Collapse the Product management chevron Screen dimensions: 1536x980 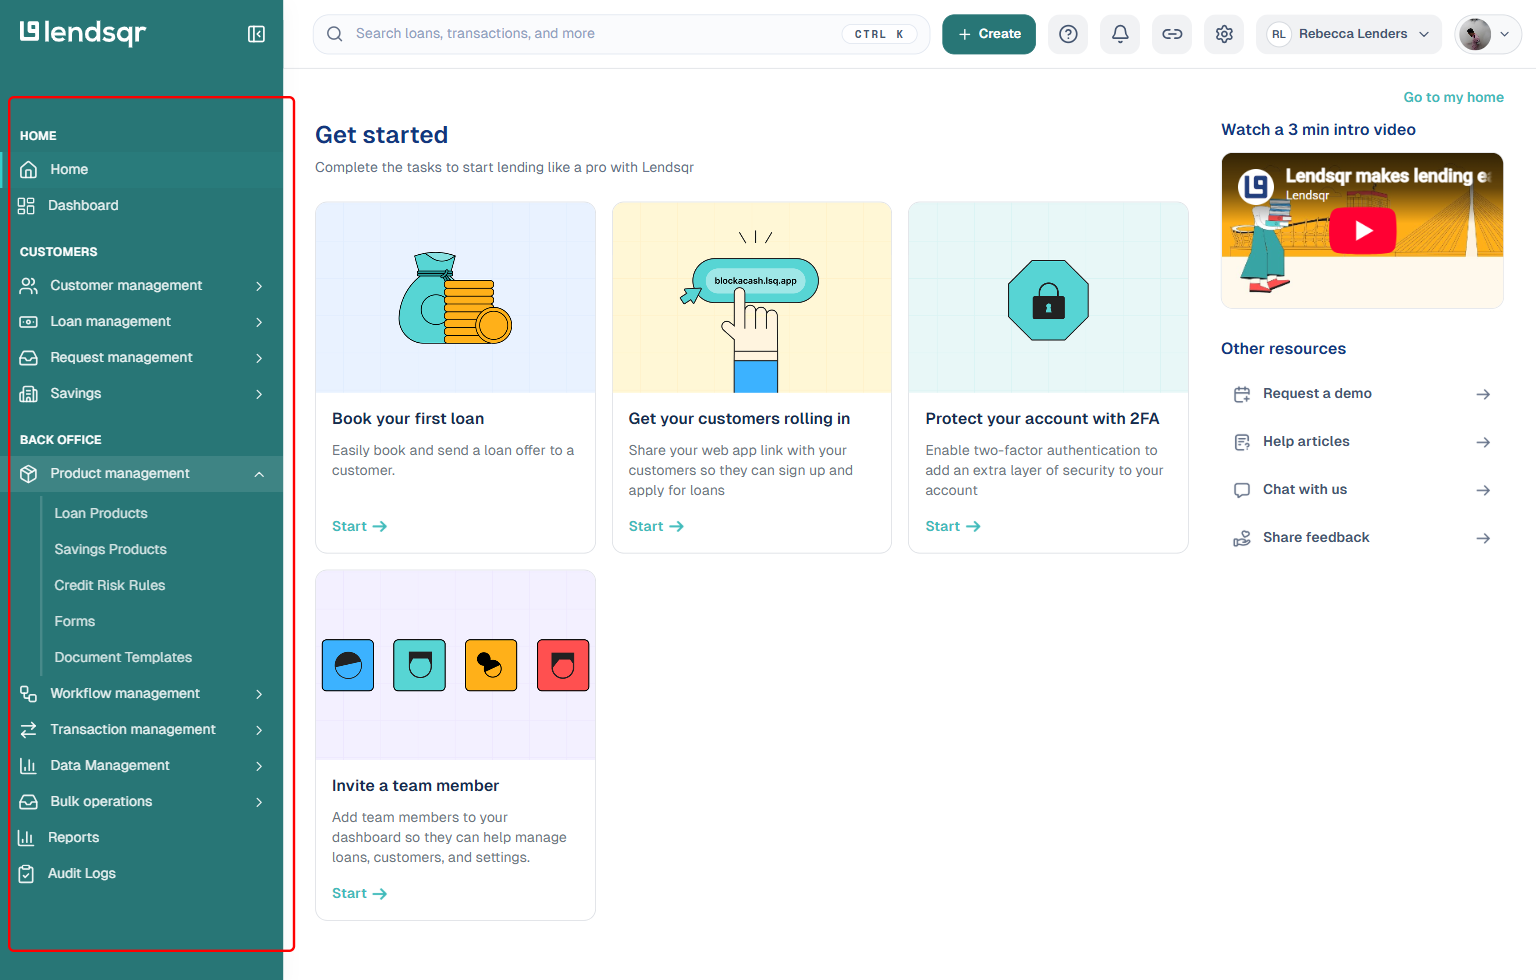coord(259,474)
